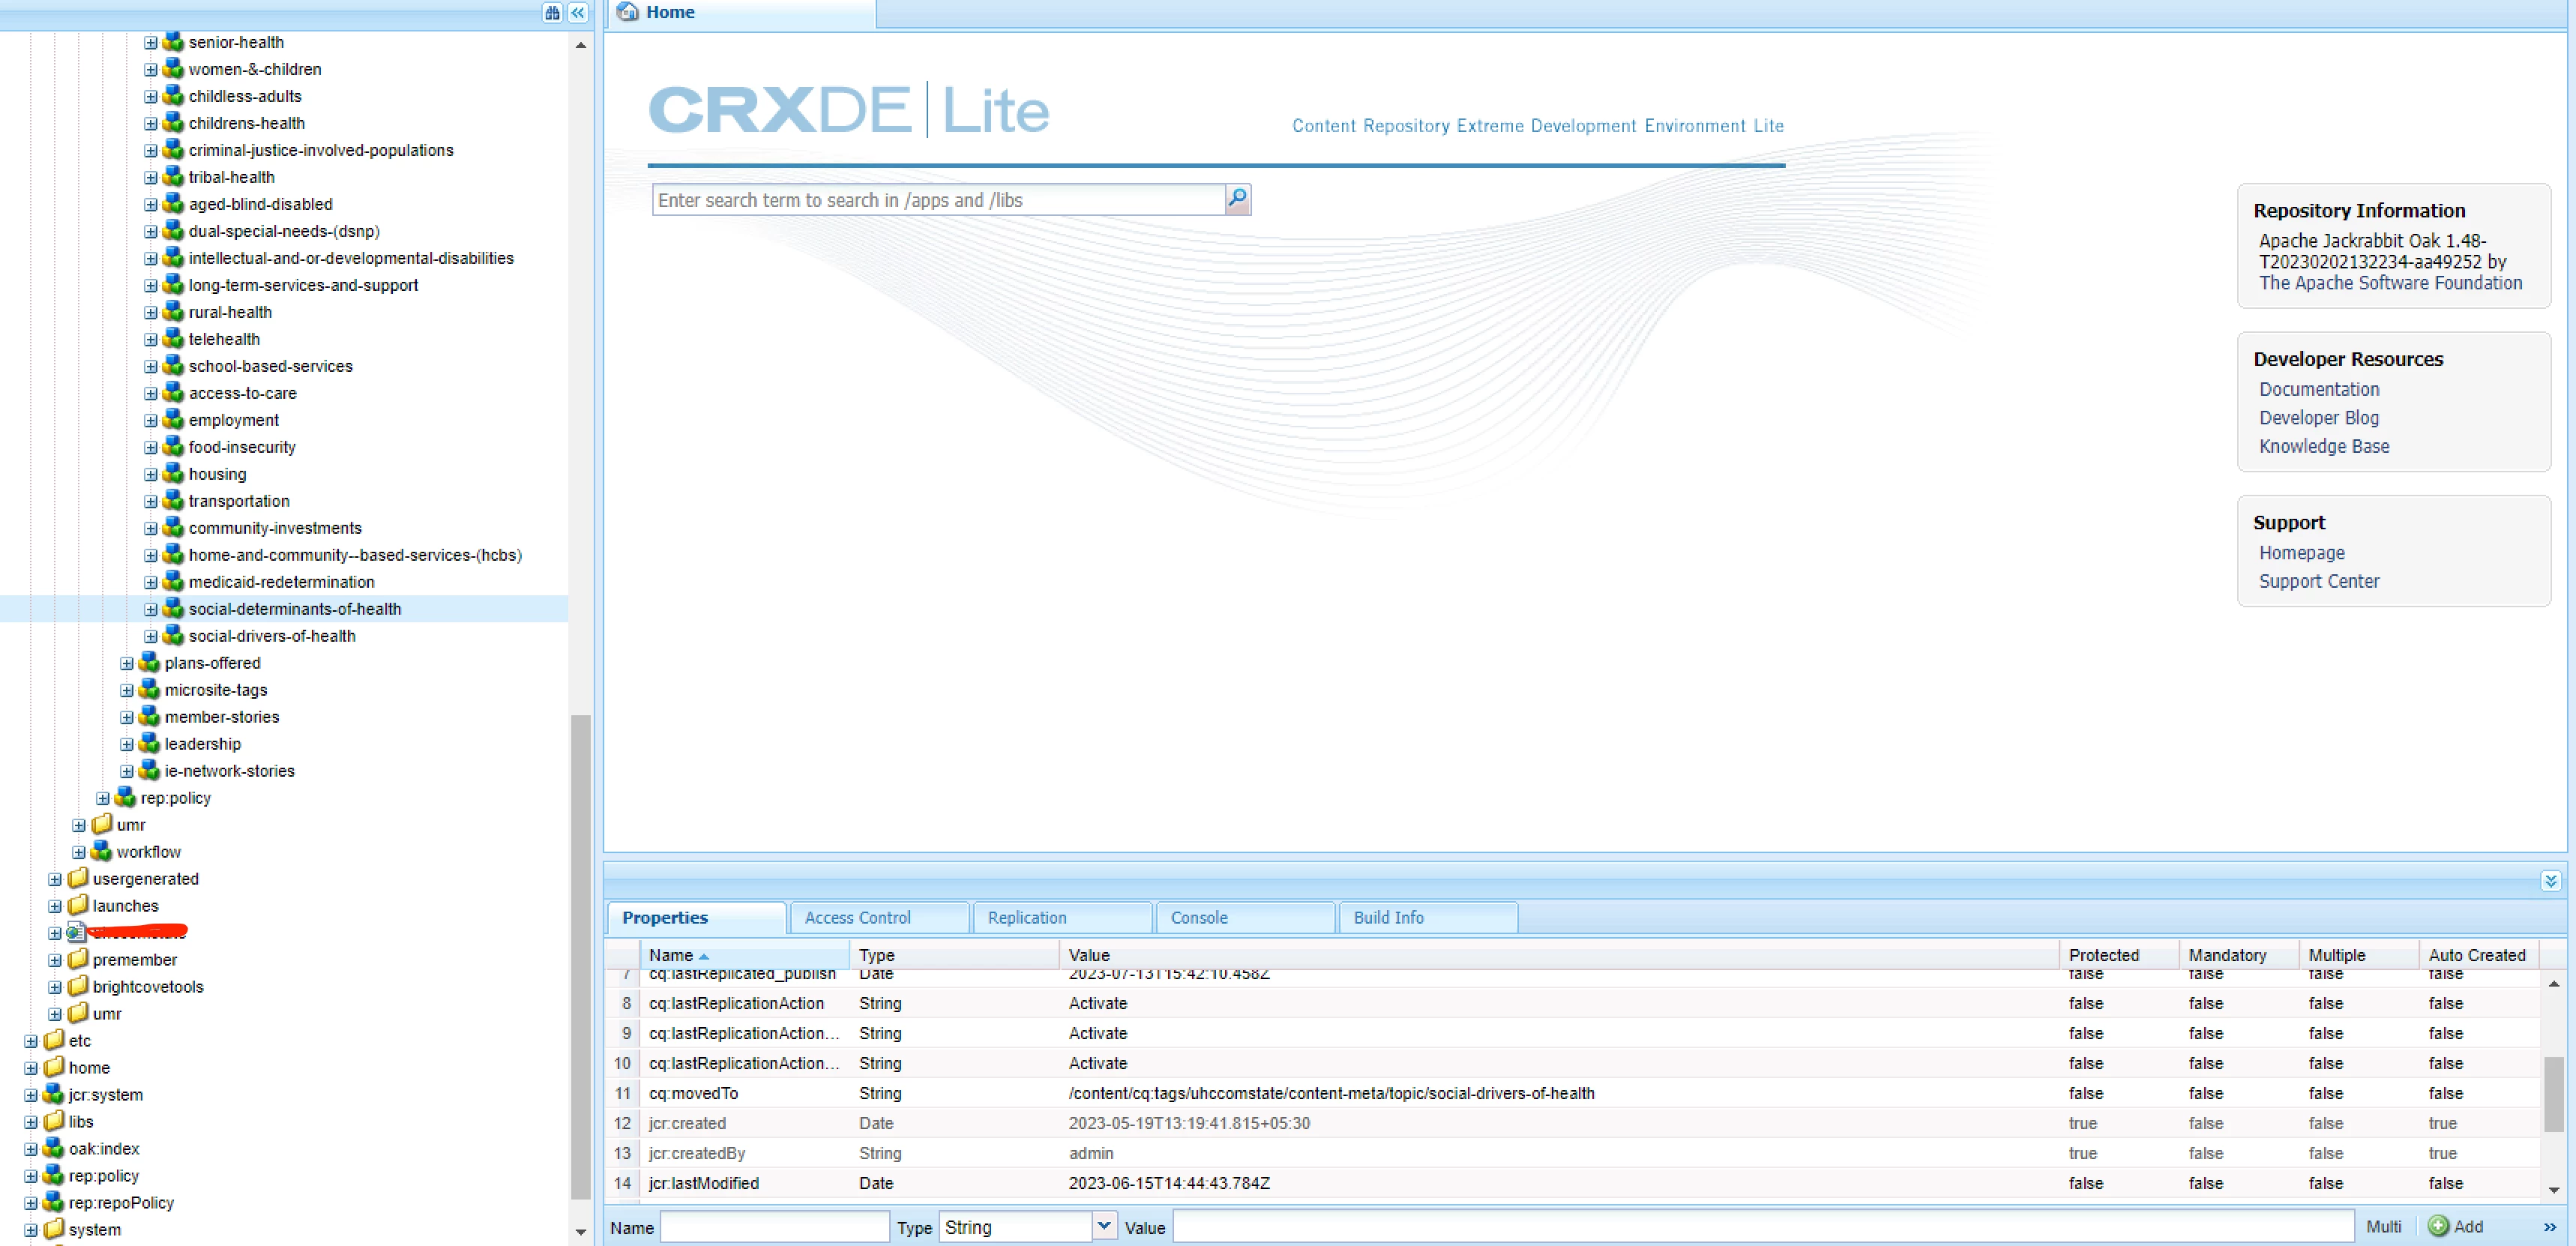This screenshot has height=1246, width=2576.
Task: Click the Home tab icon
Action: (x=628, y=12)
